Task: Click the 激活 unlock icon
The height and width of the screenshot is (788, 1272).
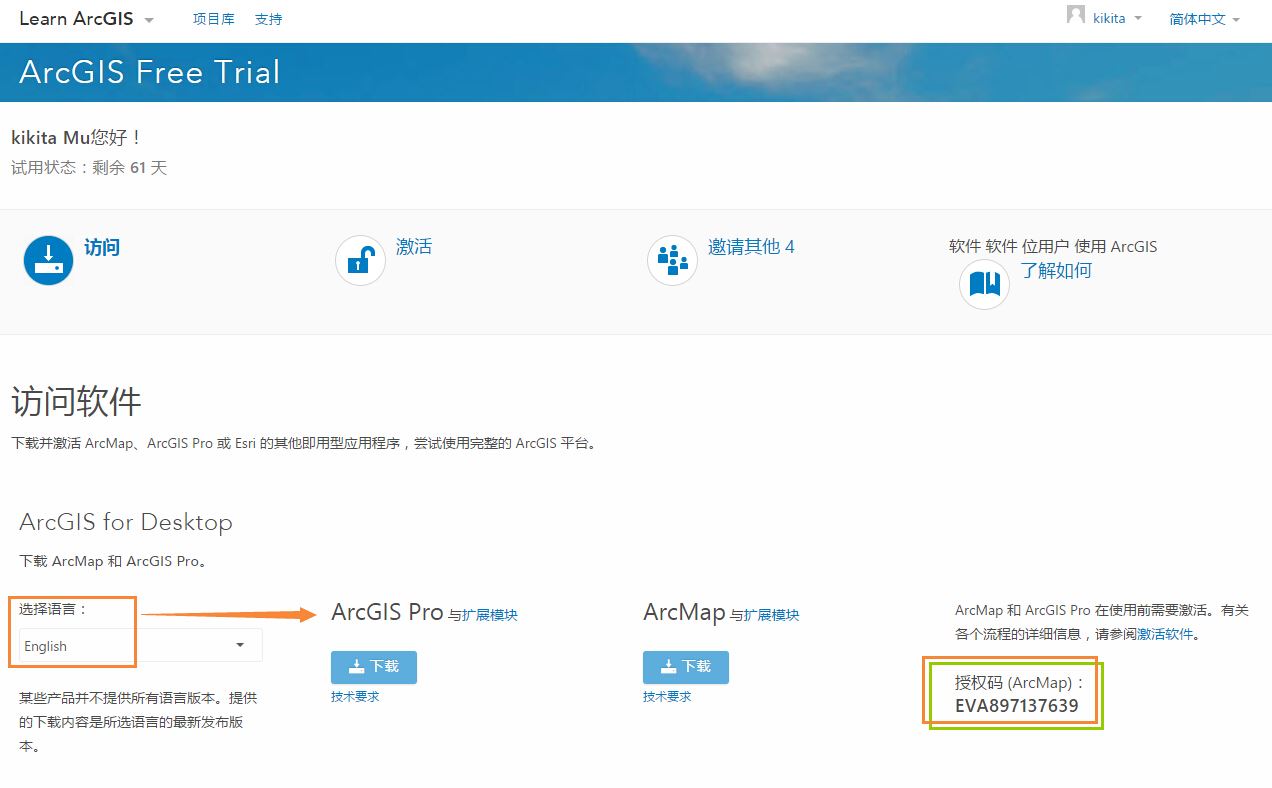Action: tap(359, 260)
